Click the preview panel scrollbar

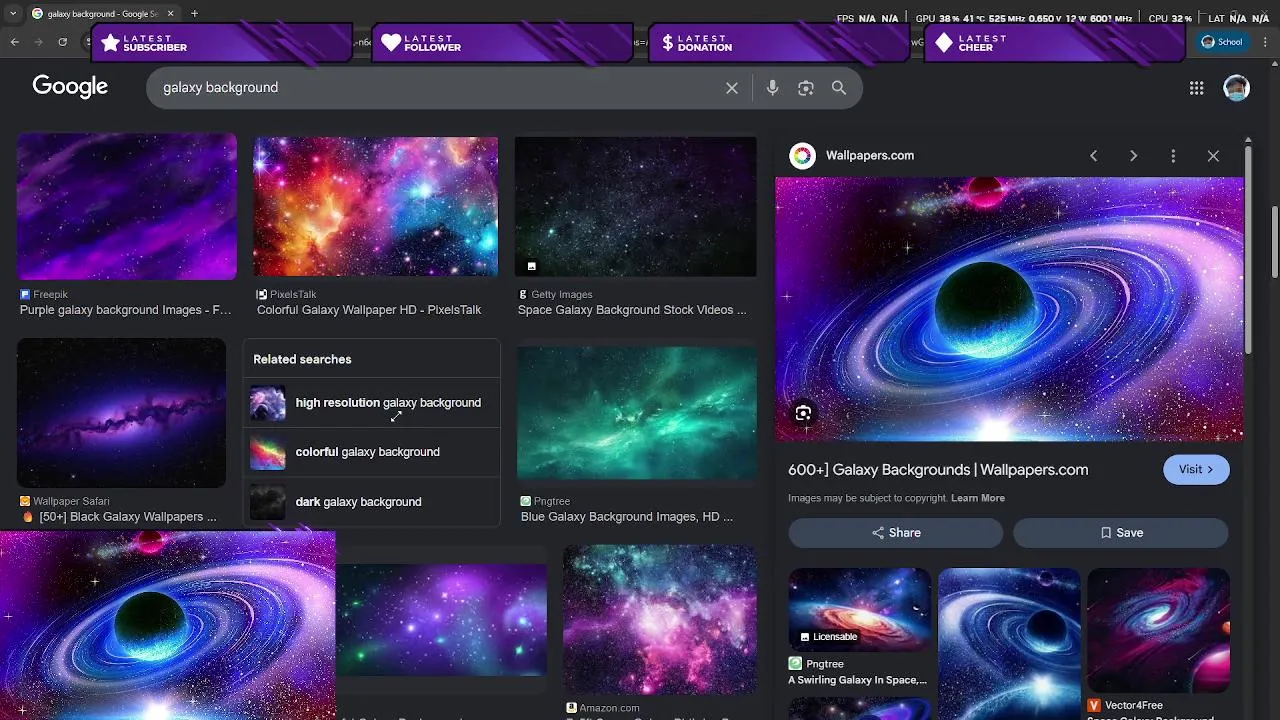(x=1248, y=250)
